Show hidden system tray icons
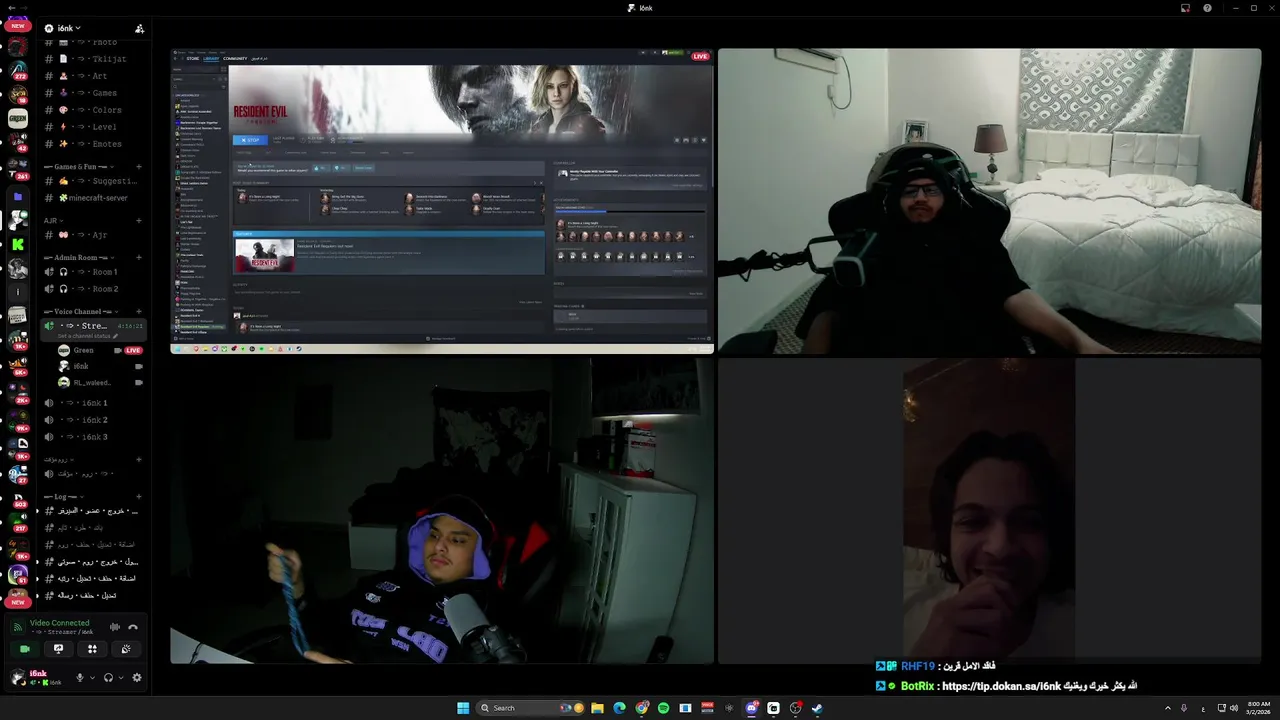 point(1167,708)
